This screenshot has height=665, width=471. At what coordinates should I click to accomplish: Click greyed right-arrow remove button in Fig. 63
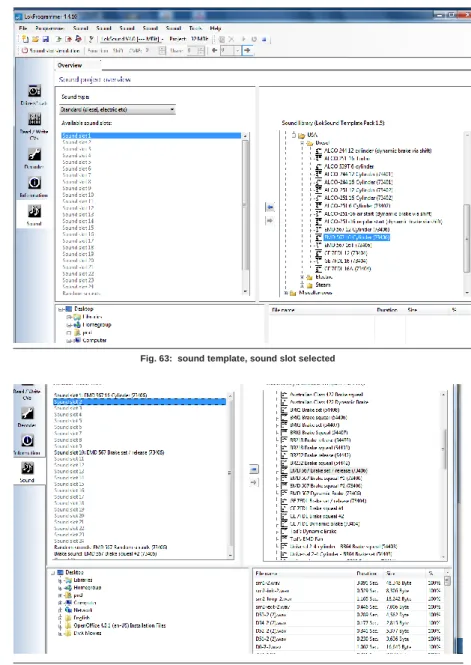(x=270, y=221)
